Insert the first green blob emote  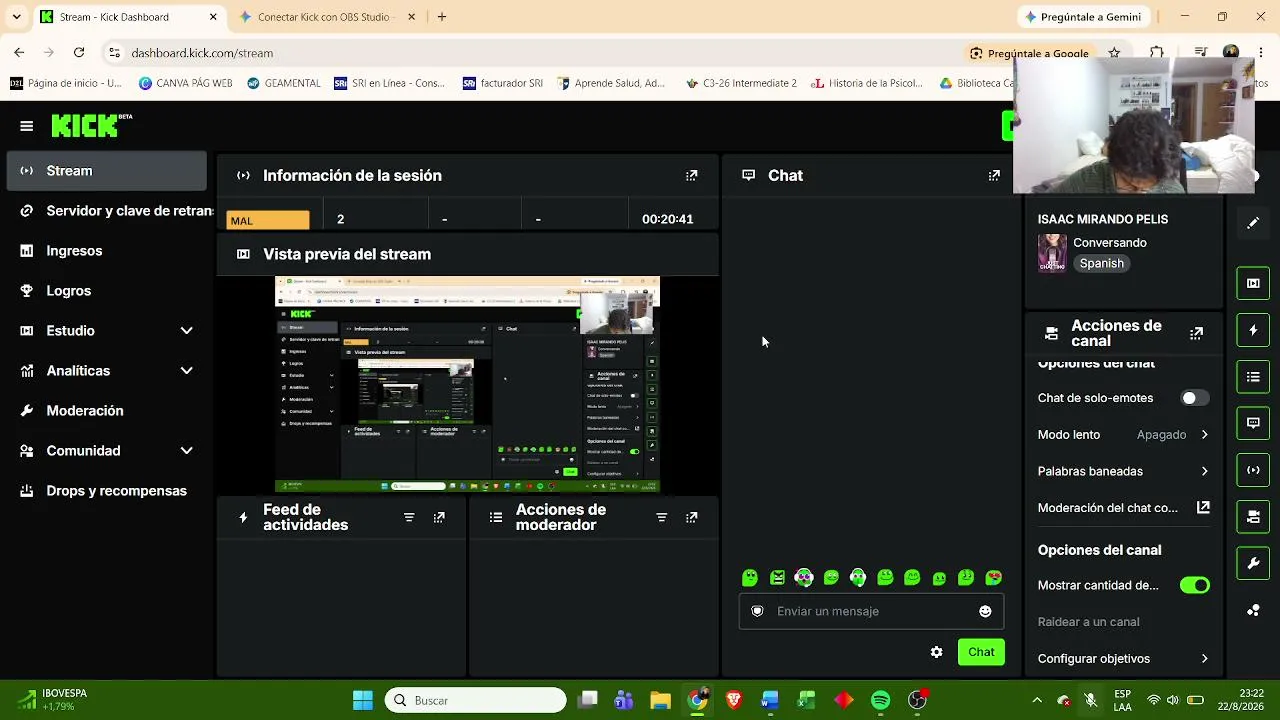click(750, 577)
